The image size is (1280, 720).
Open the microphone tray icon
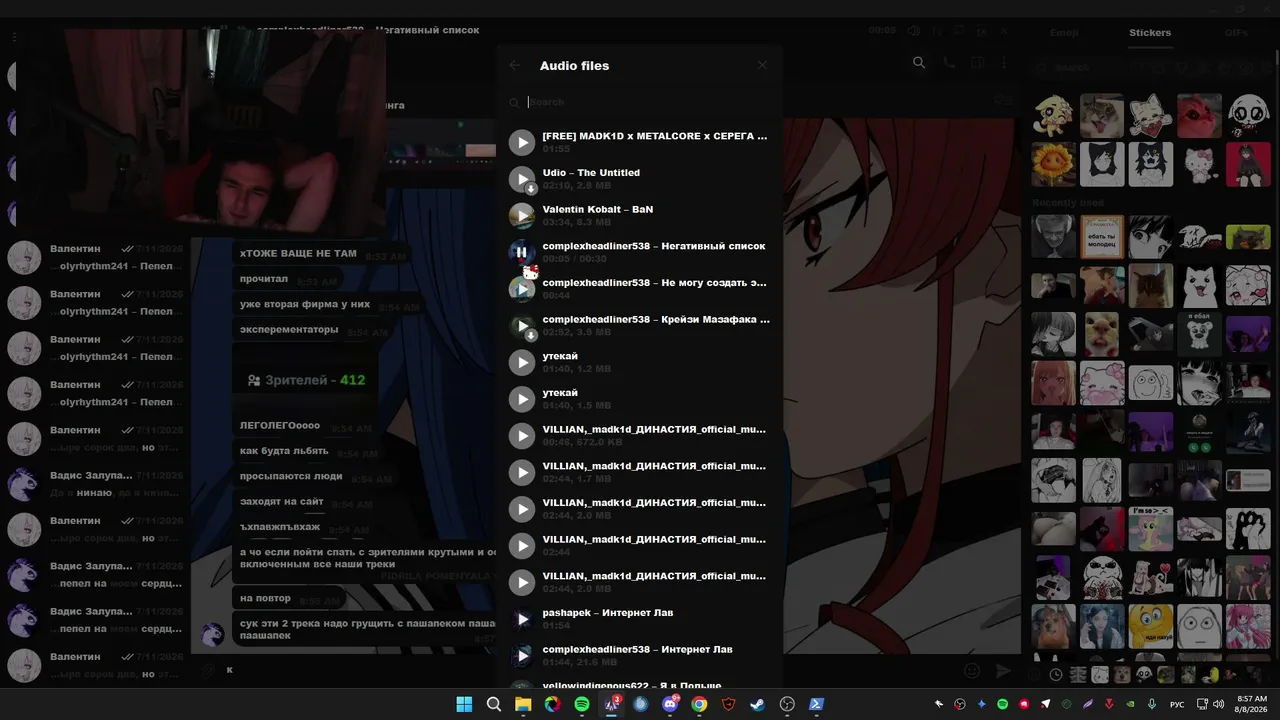coord(1152,704)
